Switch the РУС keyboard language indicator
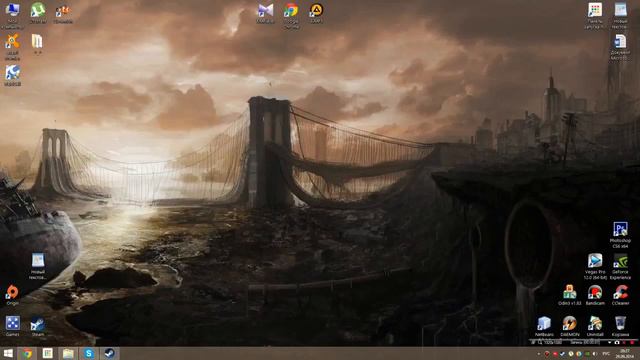 point(606,354)
